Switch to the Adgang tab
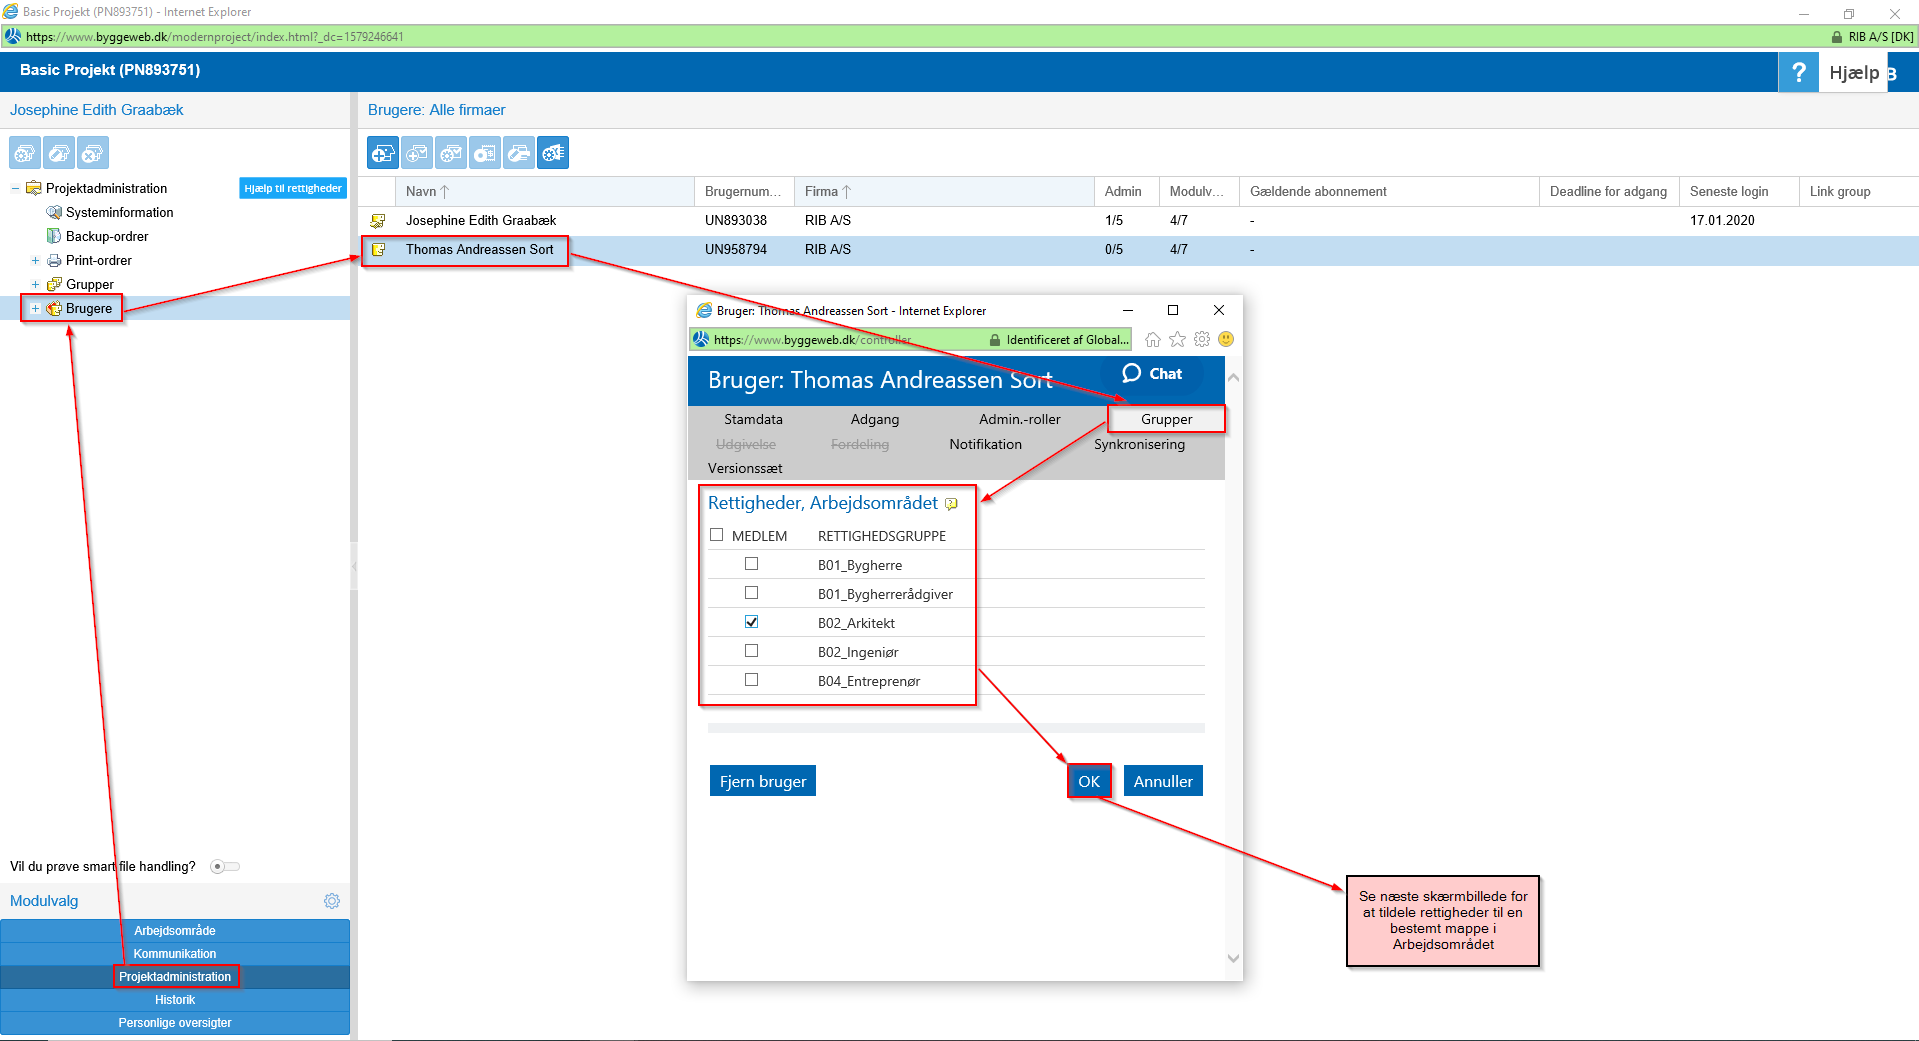 coord(874,419)
